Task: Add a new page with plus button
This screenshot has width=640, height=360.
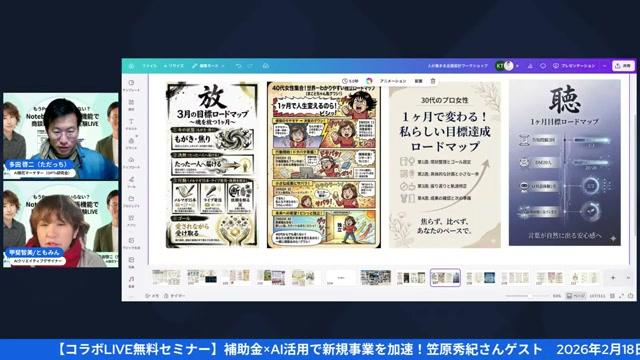Action: 613,278
